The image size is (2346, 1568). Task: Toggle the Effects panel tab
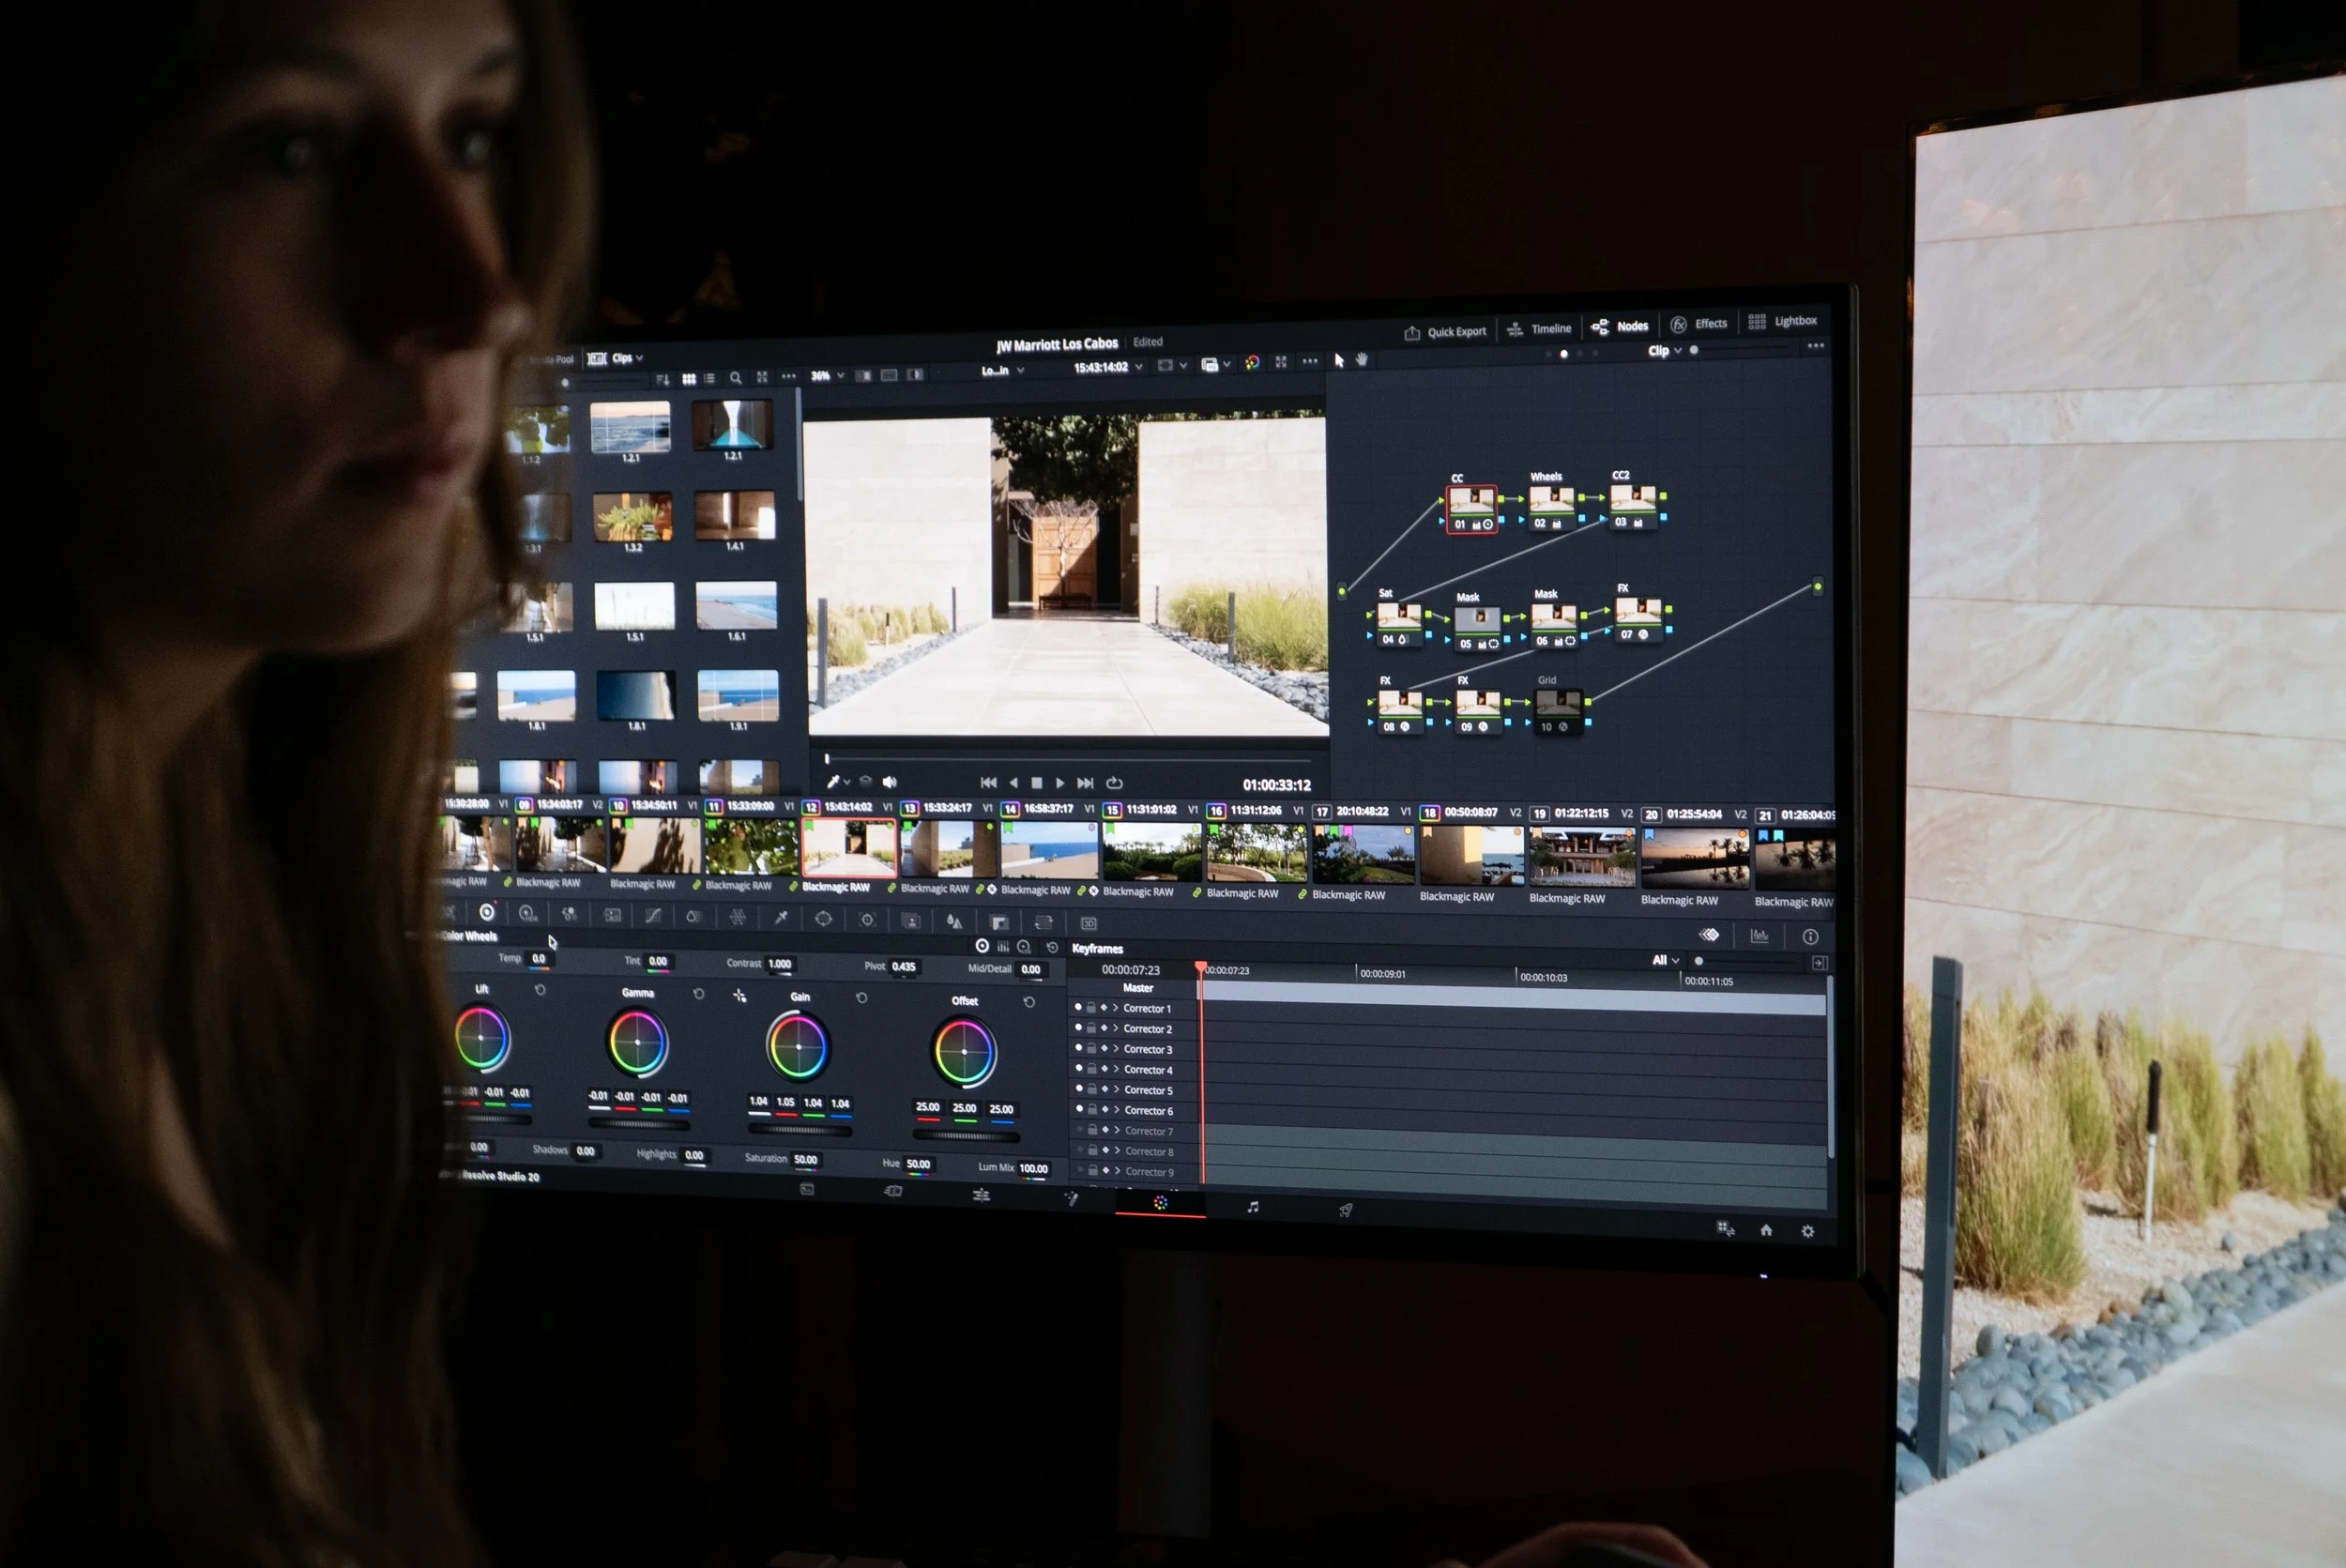(1699, 324)
